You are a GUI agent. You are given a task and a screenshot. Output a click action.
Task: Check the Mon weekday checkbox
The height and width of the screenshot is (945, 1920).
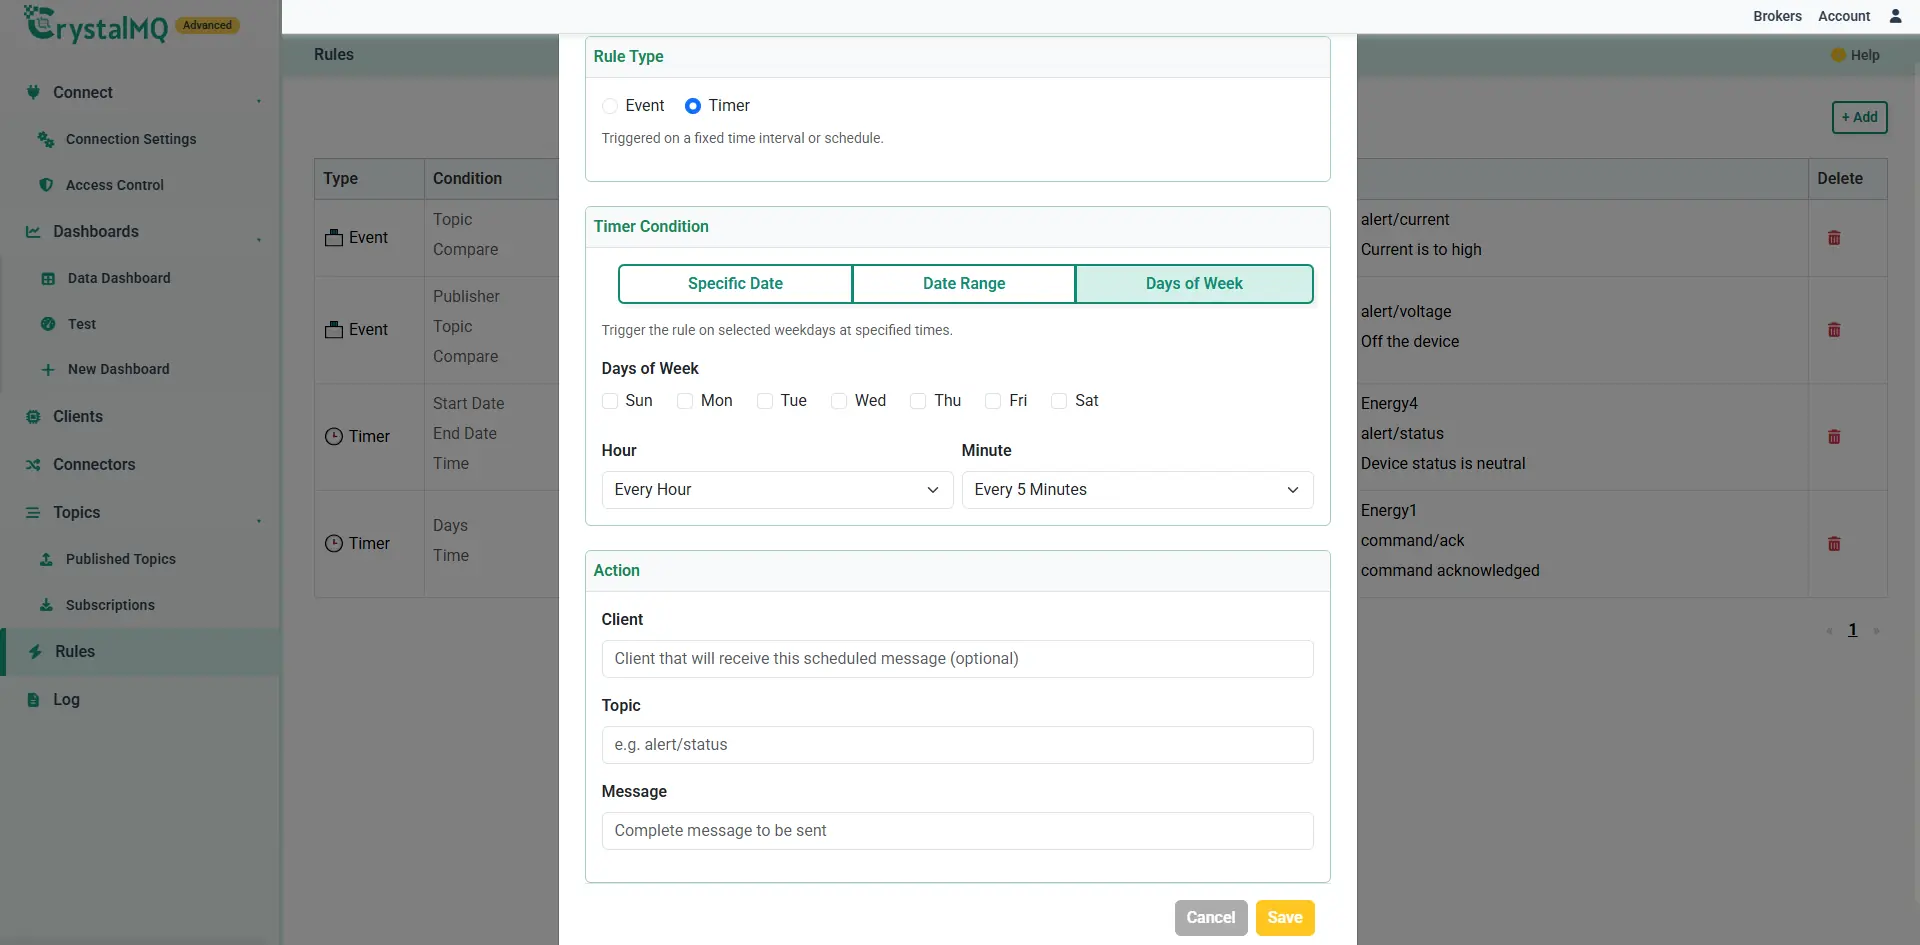click(685, 401)
